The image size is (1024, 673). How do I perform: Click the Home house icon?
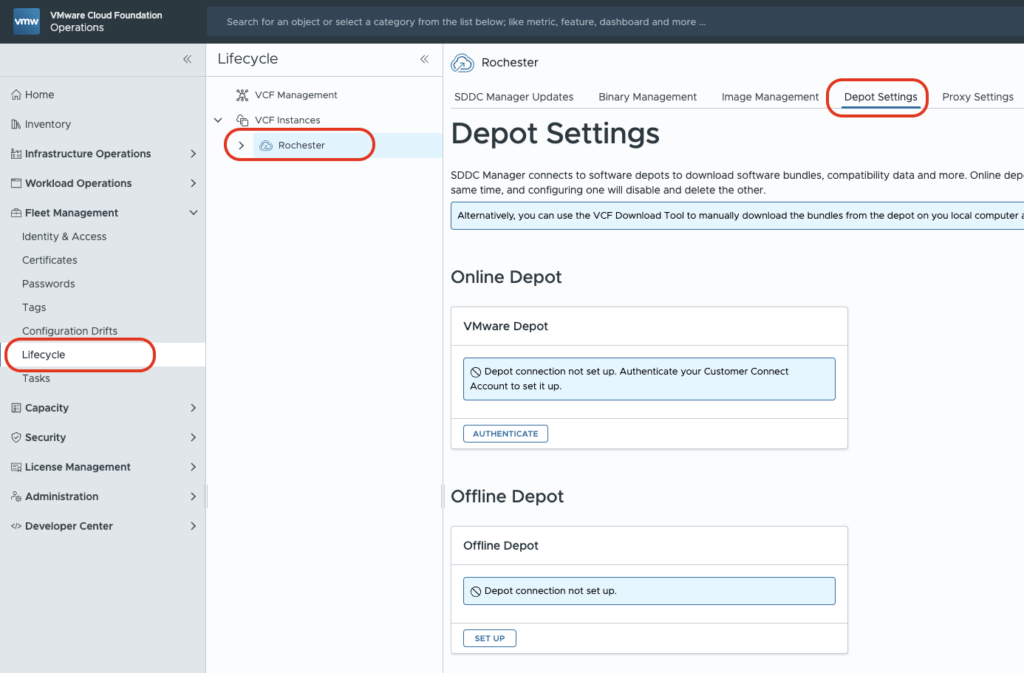coord(16,95)
